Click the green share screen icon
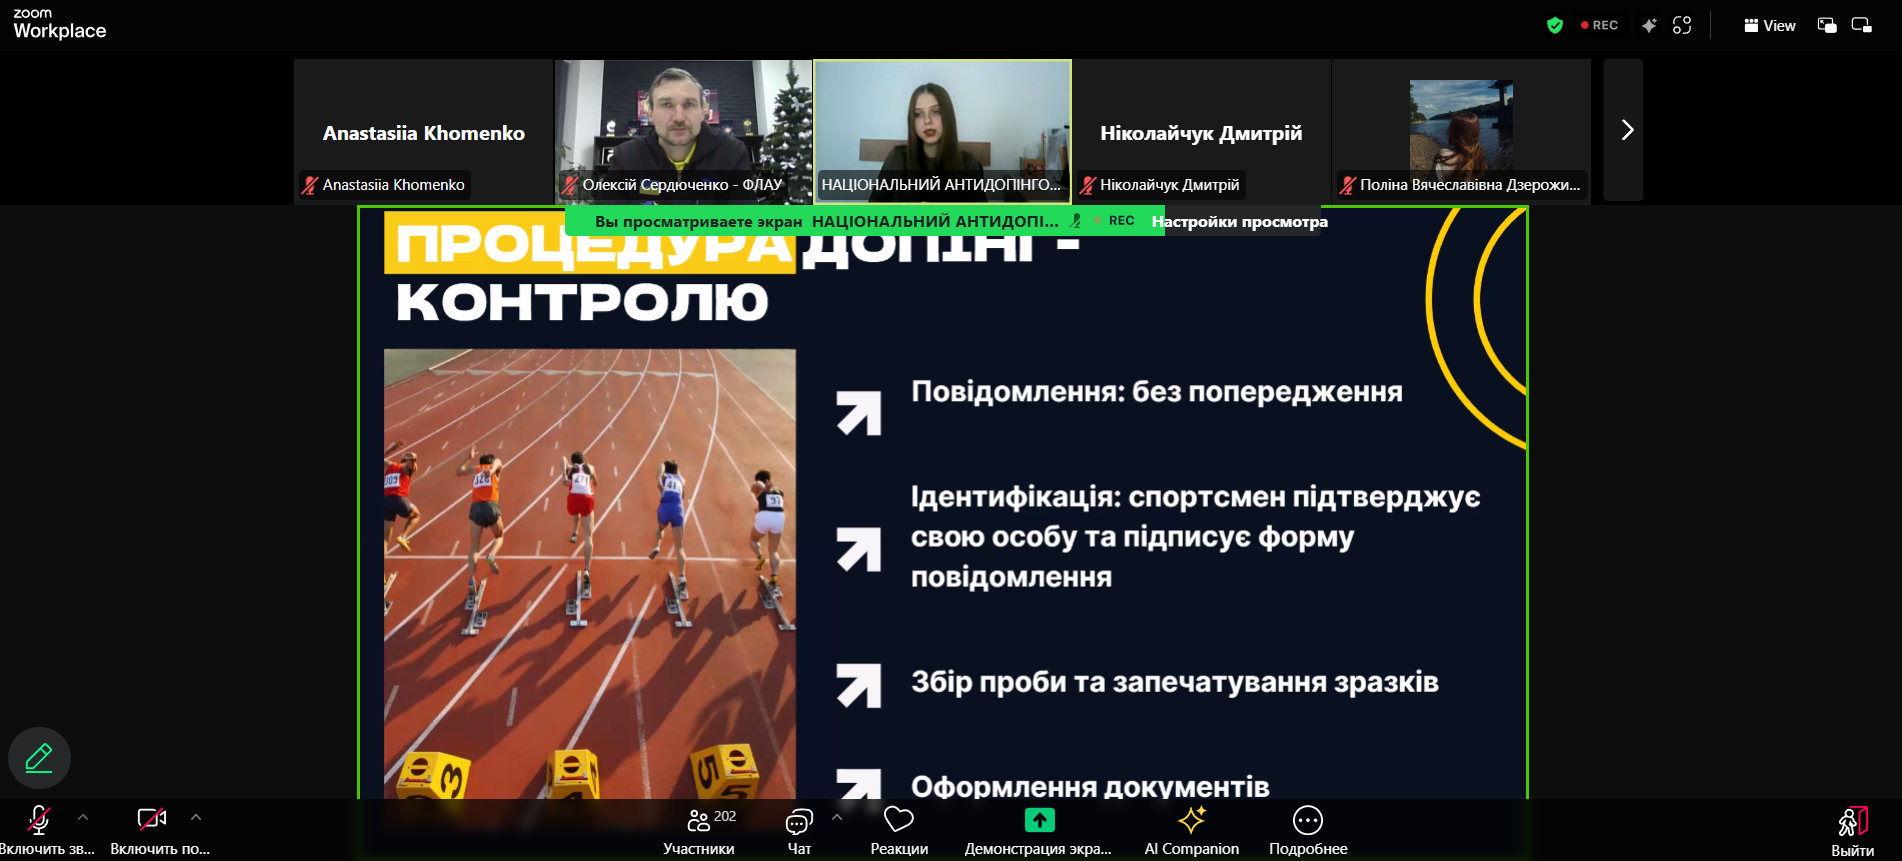 1039,820
